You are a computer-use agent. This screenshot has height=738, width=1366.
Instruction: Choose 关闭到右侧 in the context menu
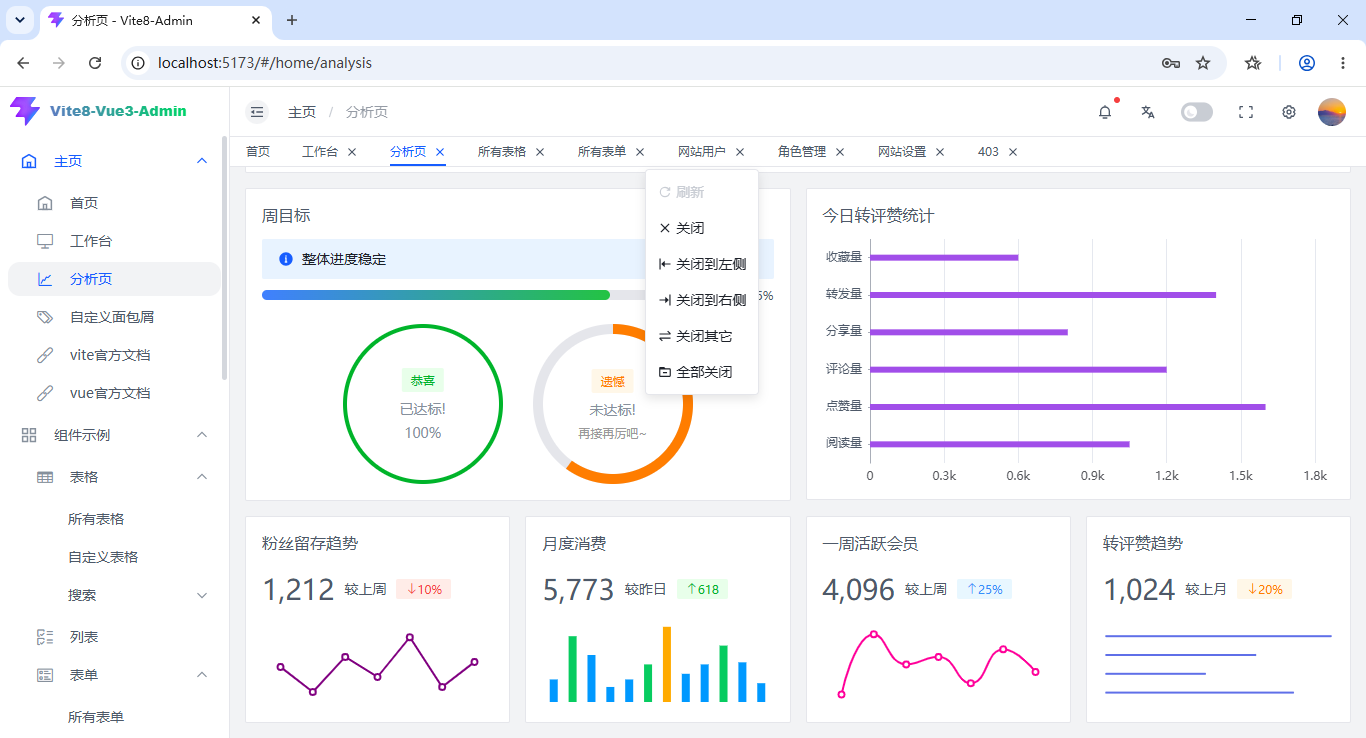click(x=702, y=300)
